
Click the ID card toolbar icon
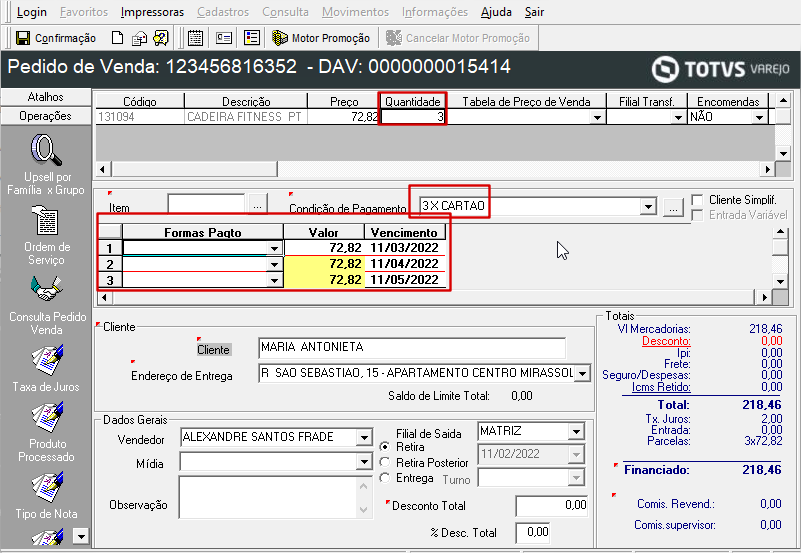[224, 38]
